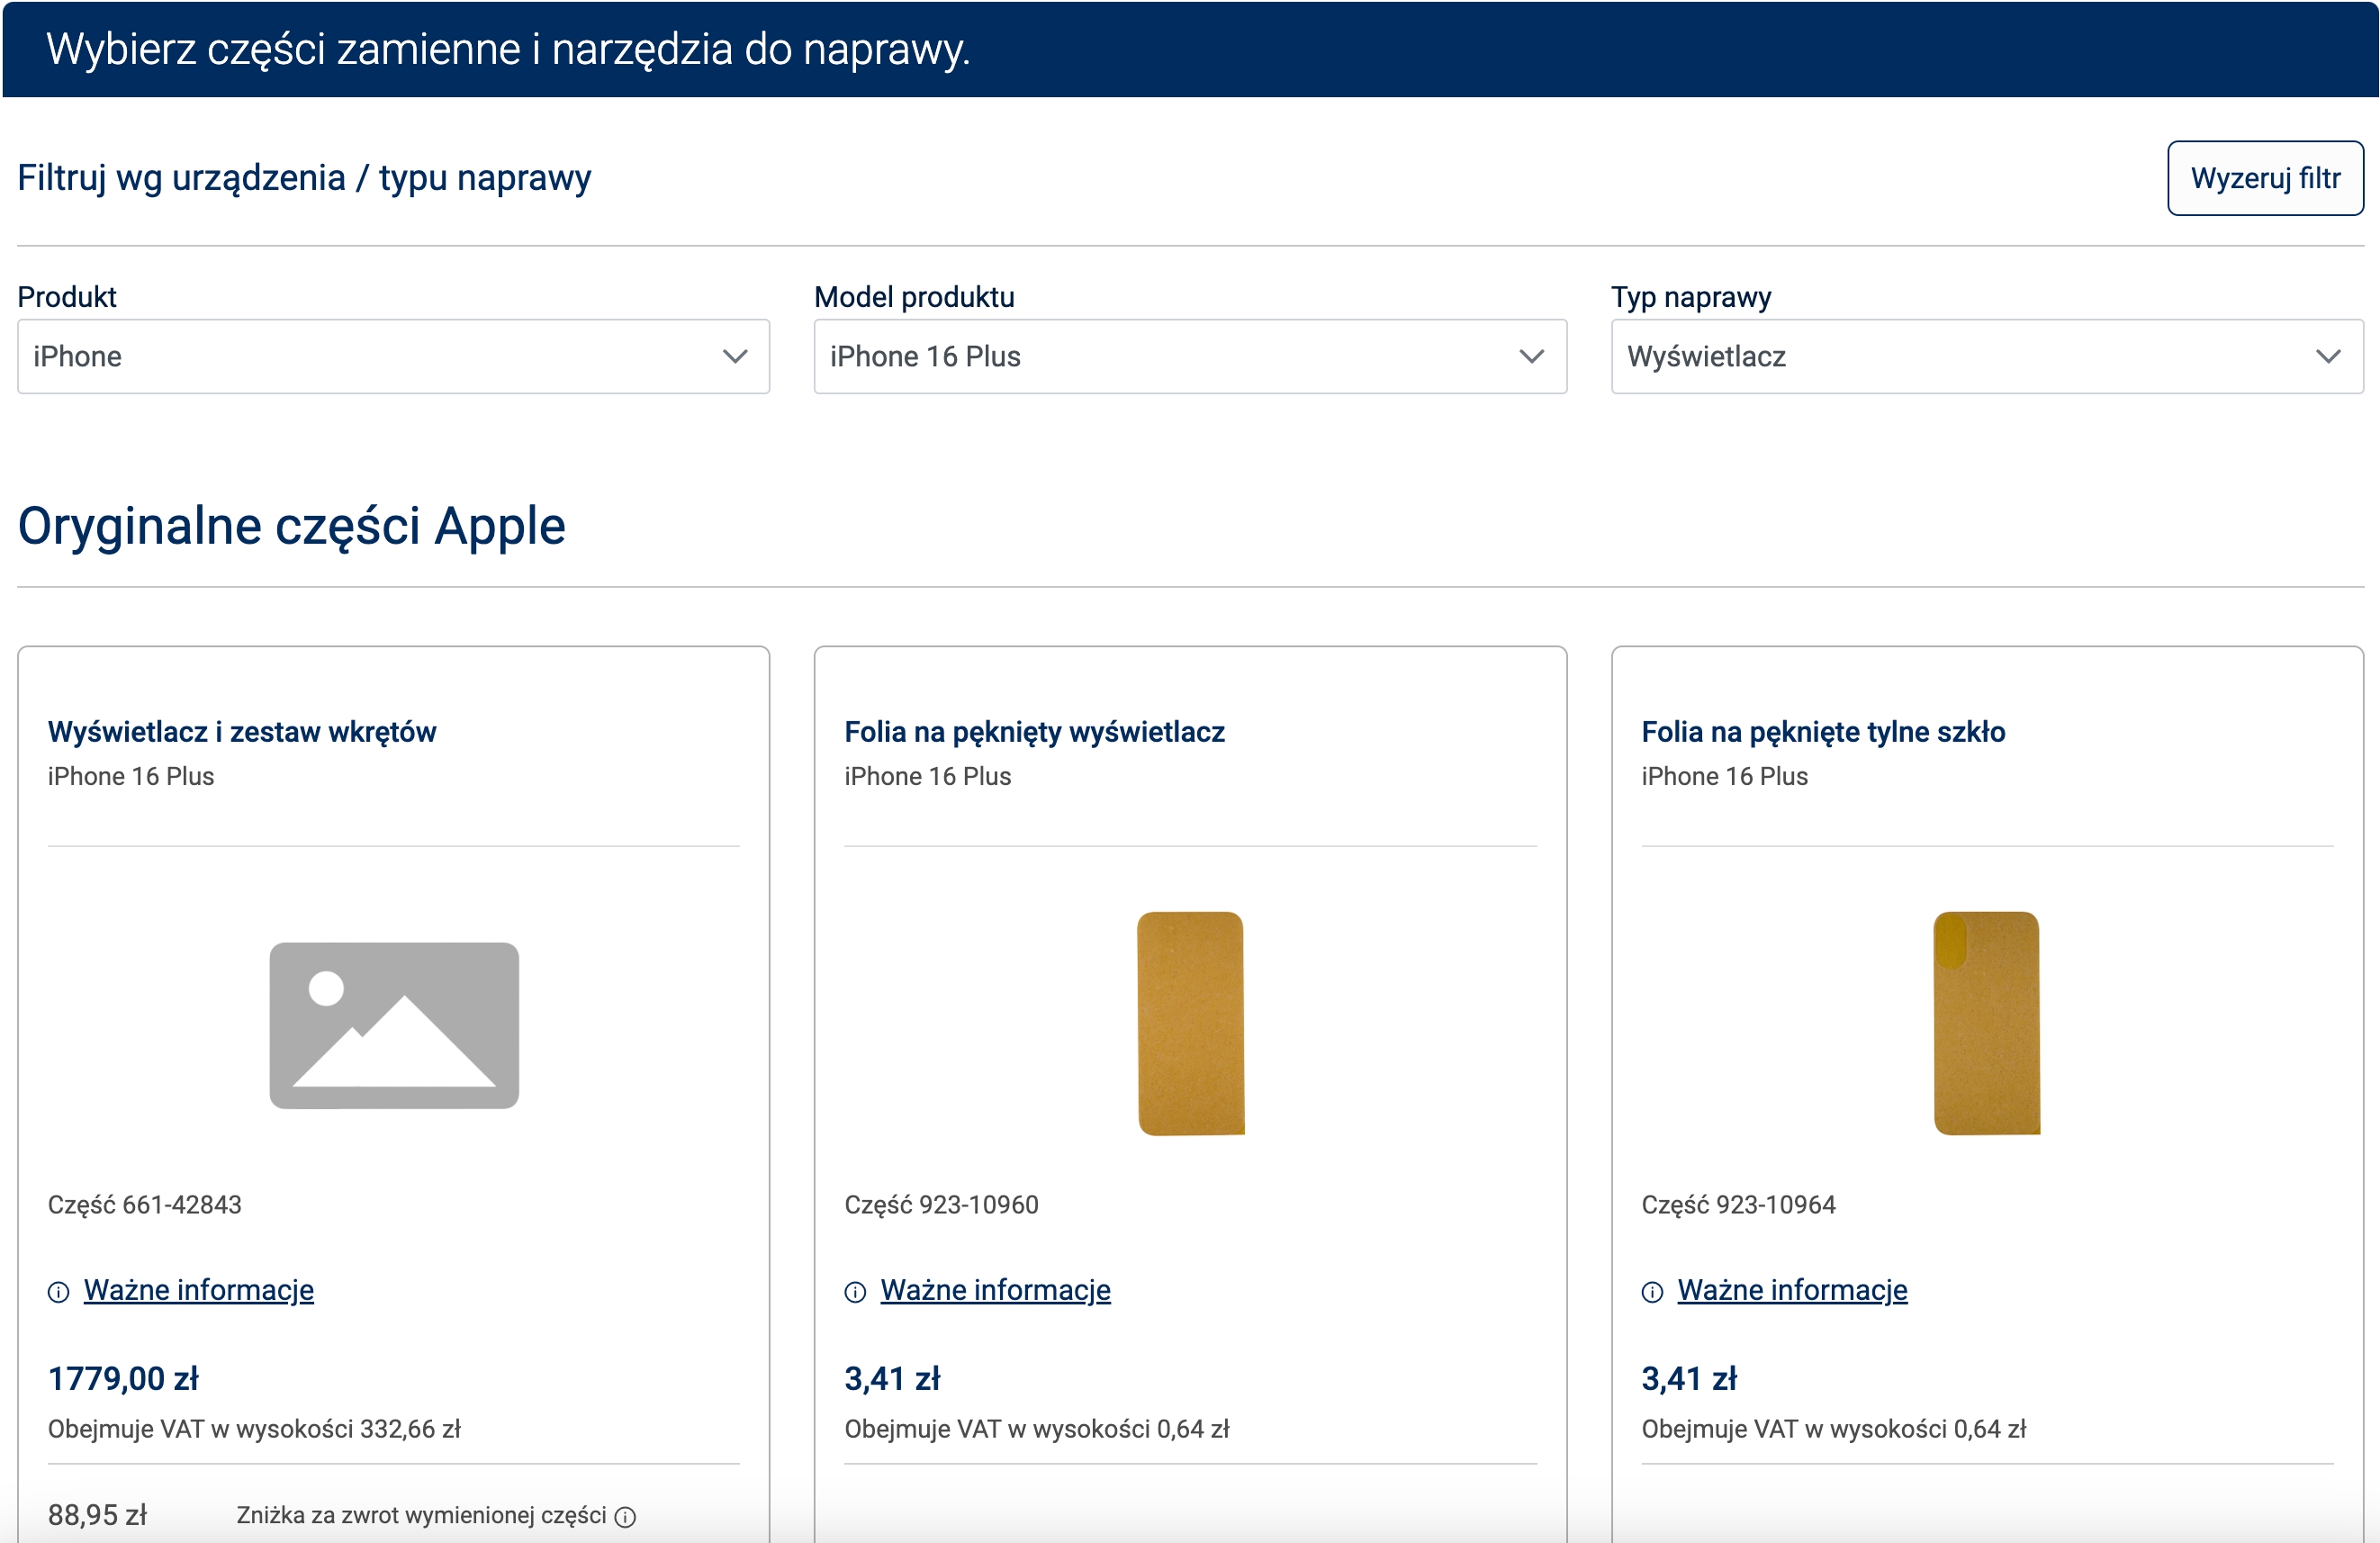
Task: Open Ważne informacje for part 923-10964
Action: [1791, 1289]
